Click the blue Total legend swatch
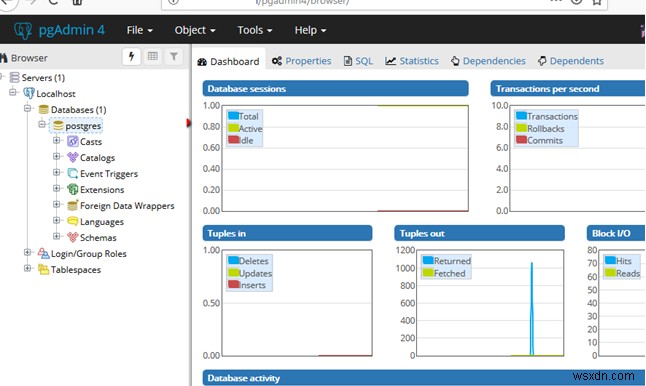Screen dimensions: 646x386 (x=234, y=116)
